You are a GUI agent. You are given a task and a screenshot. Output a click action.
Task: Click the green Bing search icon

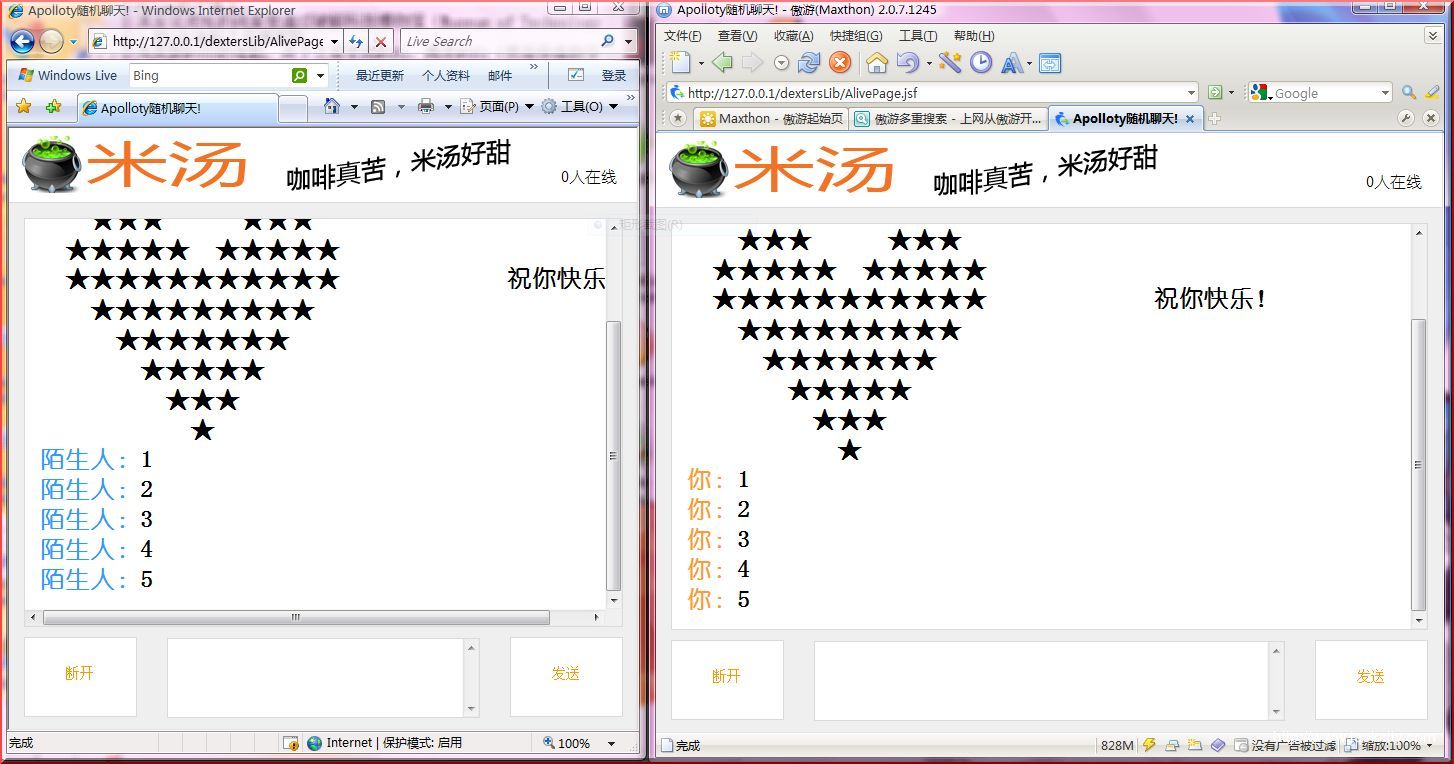coord(299,75)
